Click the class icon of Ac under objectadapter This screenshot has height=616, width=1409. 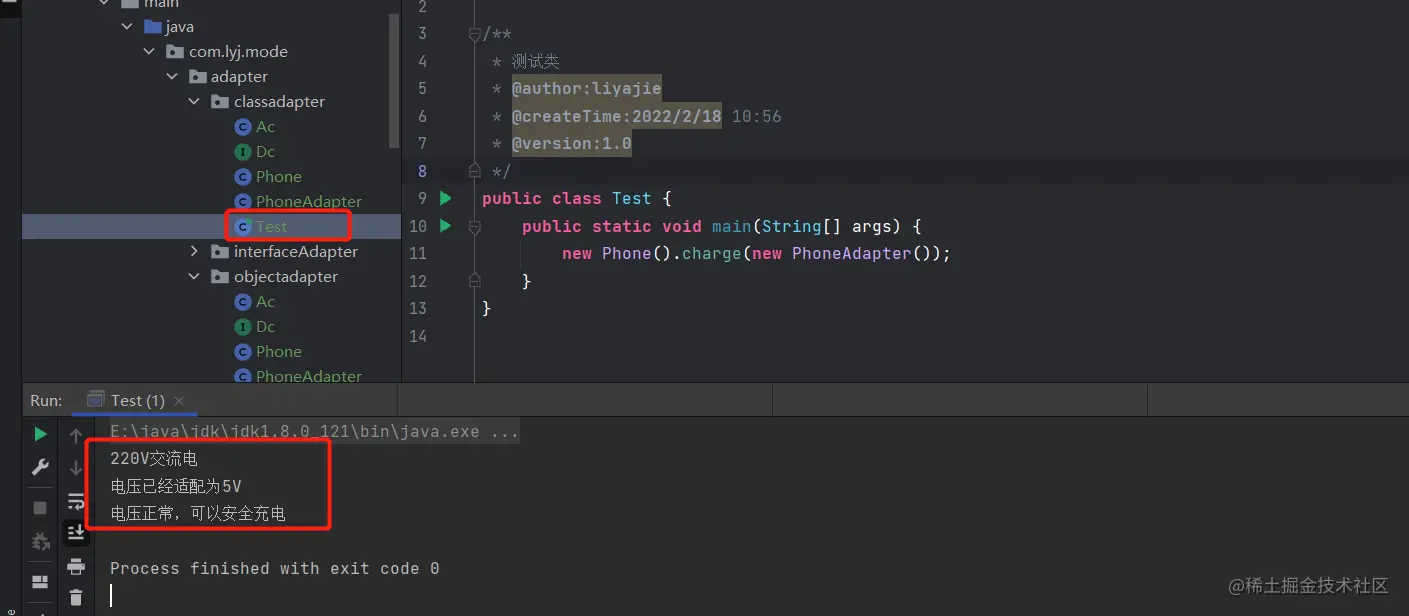click(x=242, y=302)
